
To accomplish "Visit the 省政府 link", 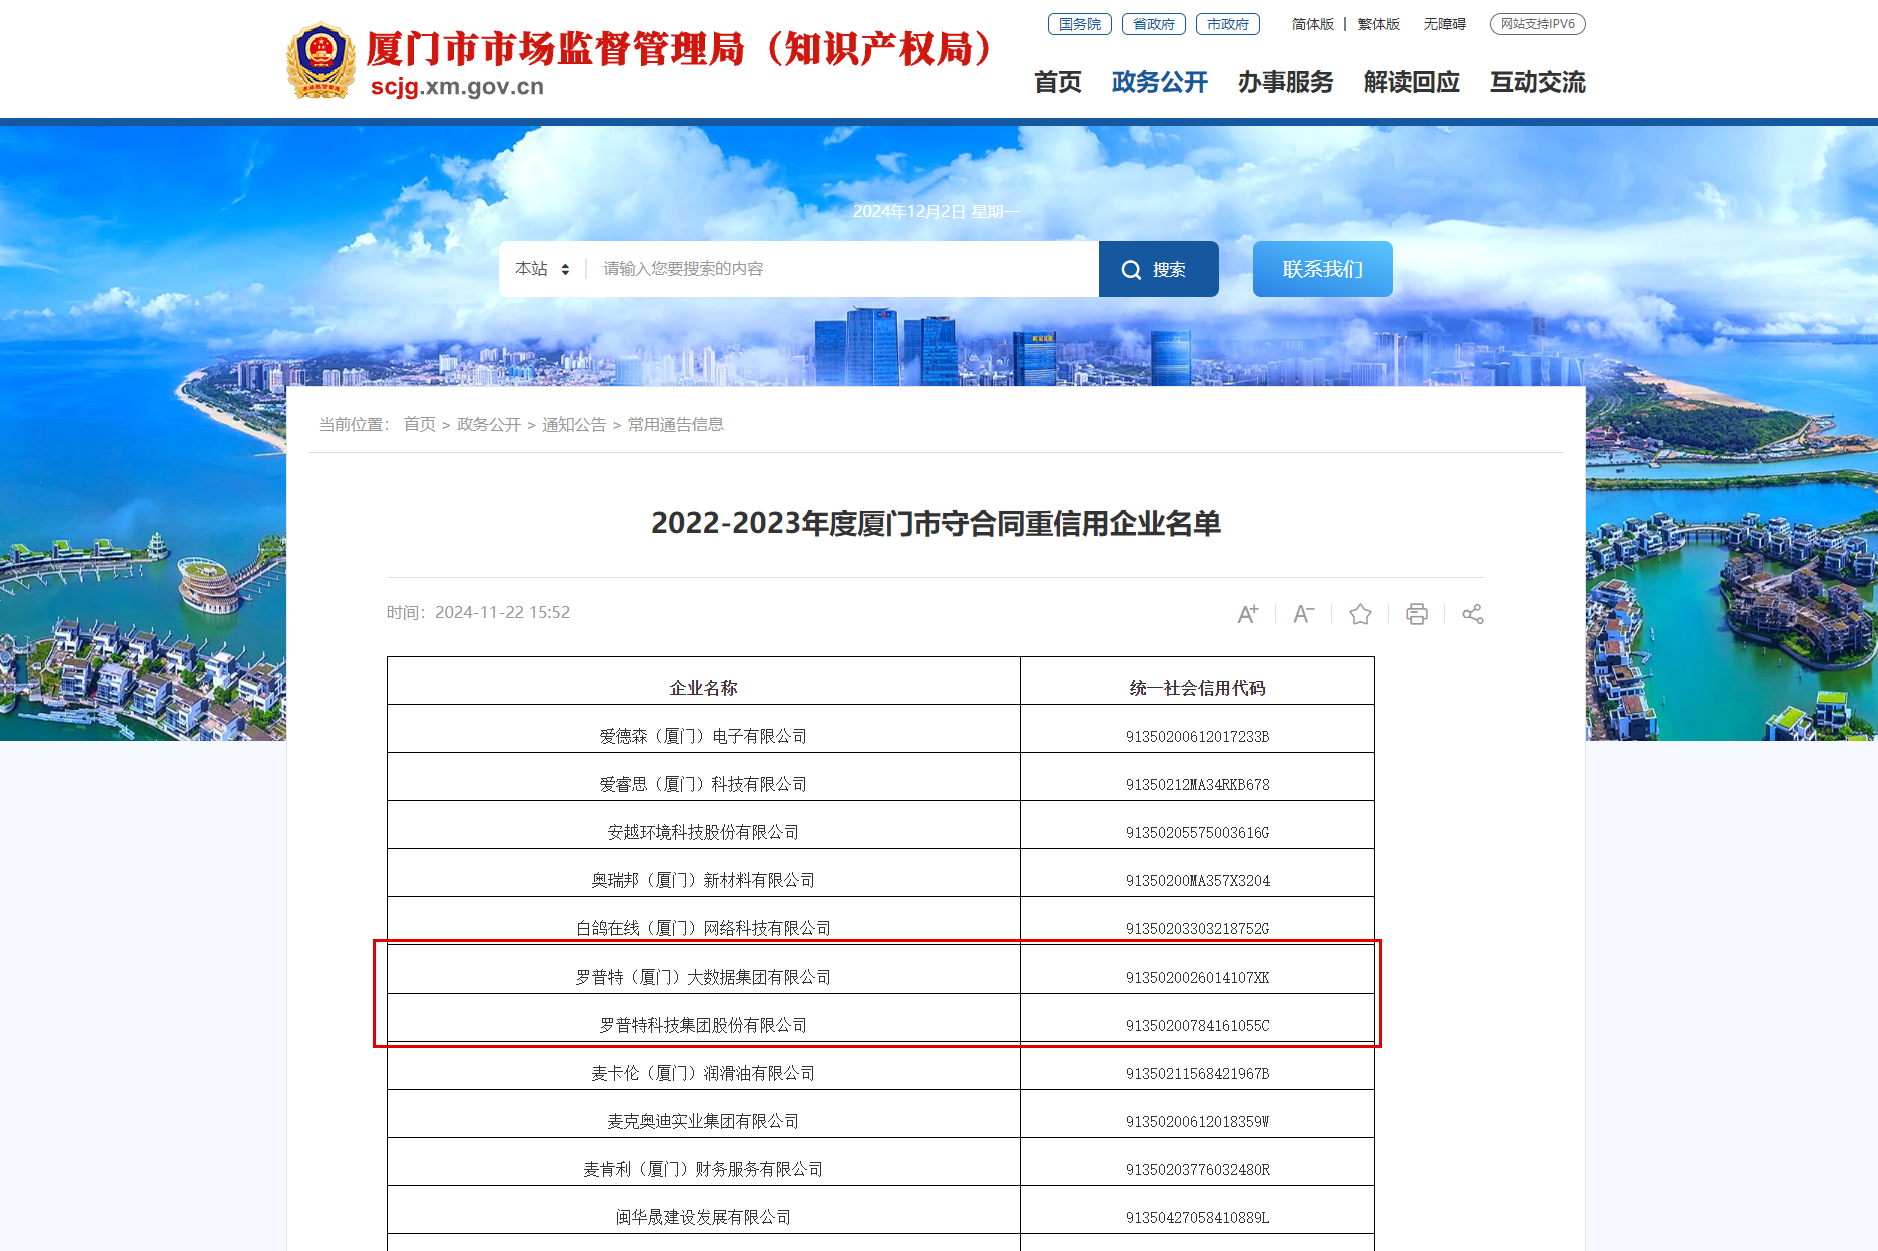I will (1154, 24).
